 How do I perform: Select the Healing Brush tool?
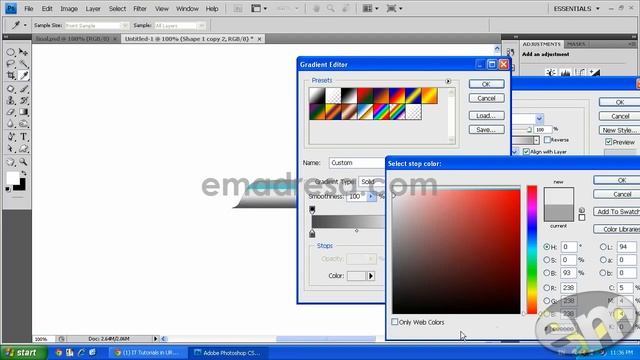tap(11, 89)
